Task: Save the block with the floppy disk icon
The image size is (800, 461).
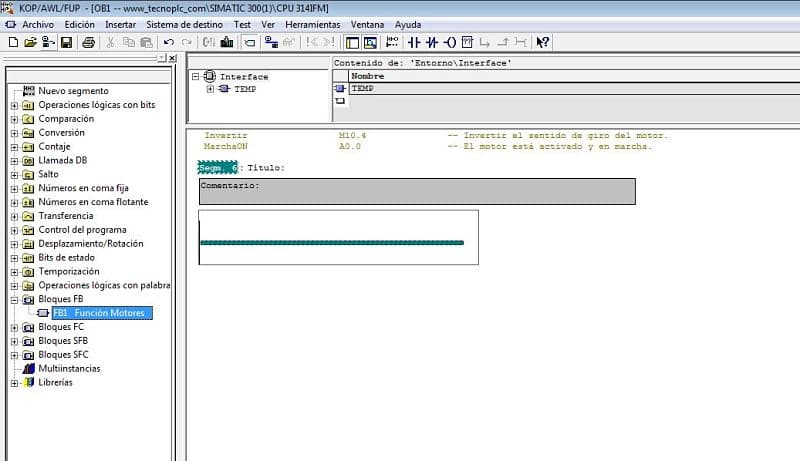Action: pyautogui.click(x=66, y=42)
